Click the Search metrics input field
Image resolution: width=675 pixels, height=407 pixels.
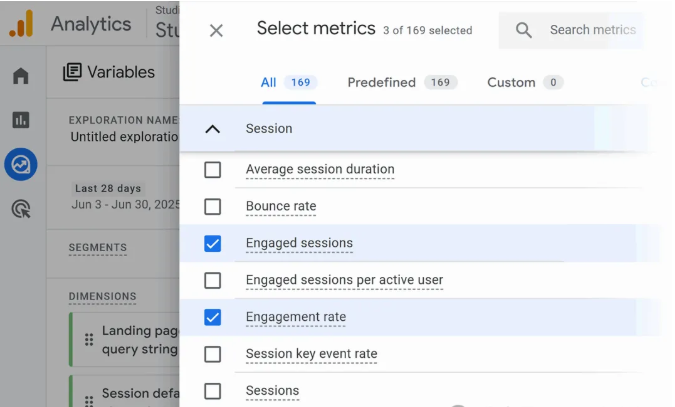tap(592, 30)
